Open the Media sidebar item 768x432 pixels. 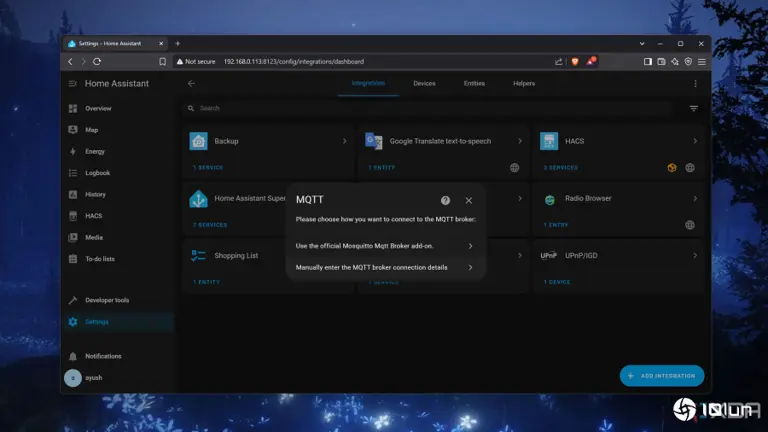pos(93,237)
